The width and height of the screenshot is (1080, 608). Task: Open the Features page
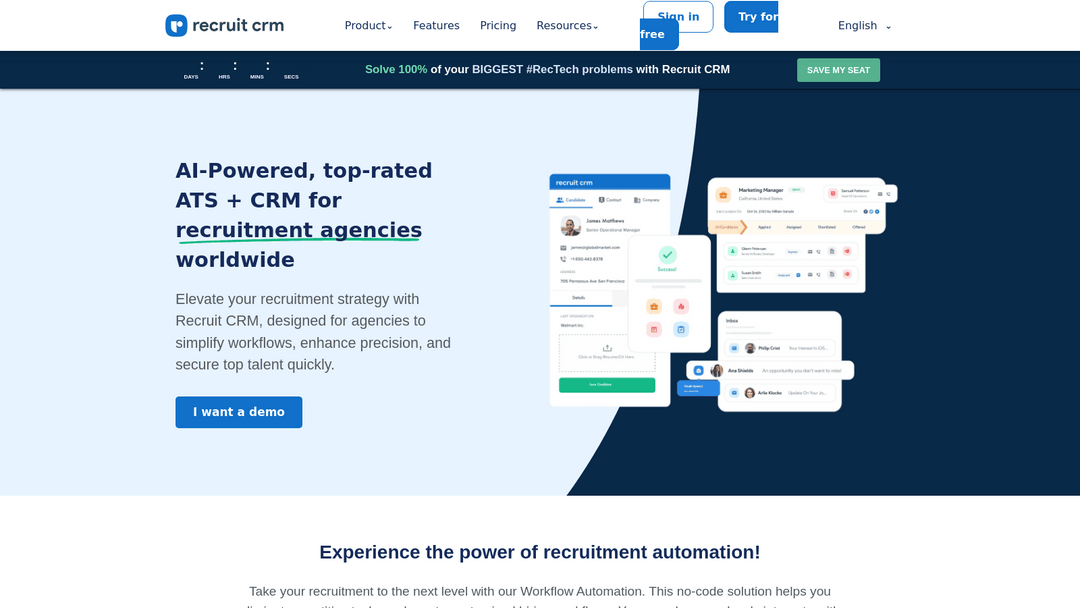(x=436, y=25)
